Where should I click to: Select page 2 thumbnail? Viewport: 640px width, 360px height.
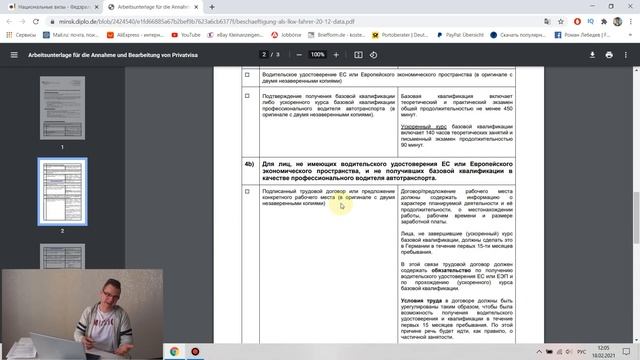62,192
